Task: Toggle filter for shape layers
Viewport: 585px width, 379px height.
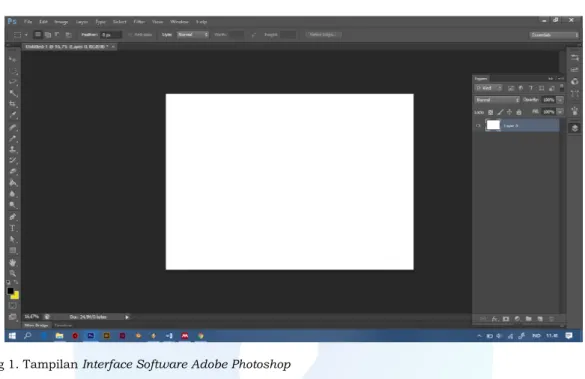Action: [x=541, y=88]
